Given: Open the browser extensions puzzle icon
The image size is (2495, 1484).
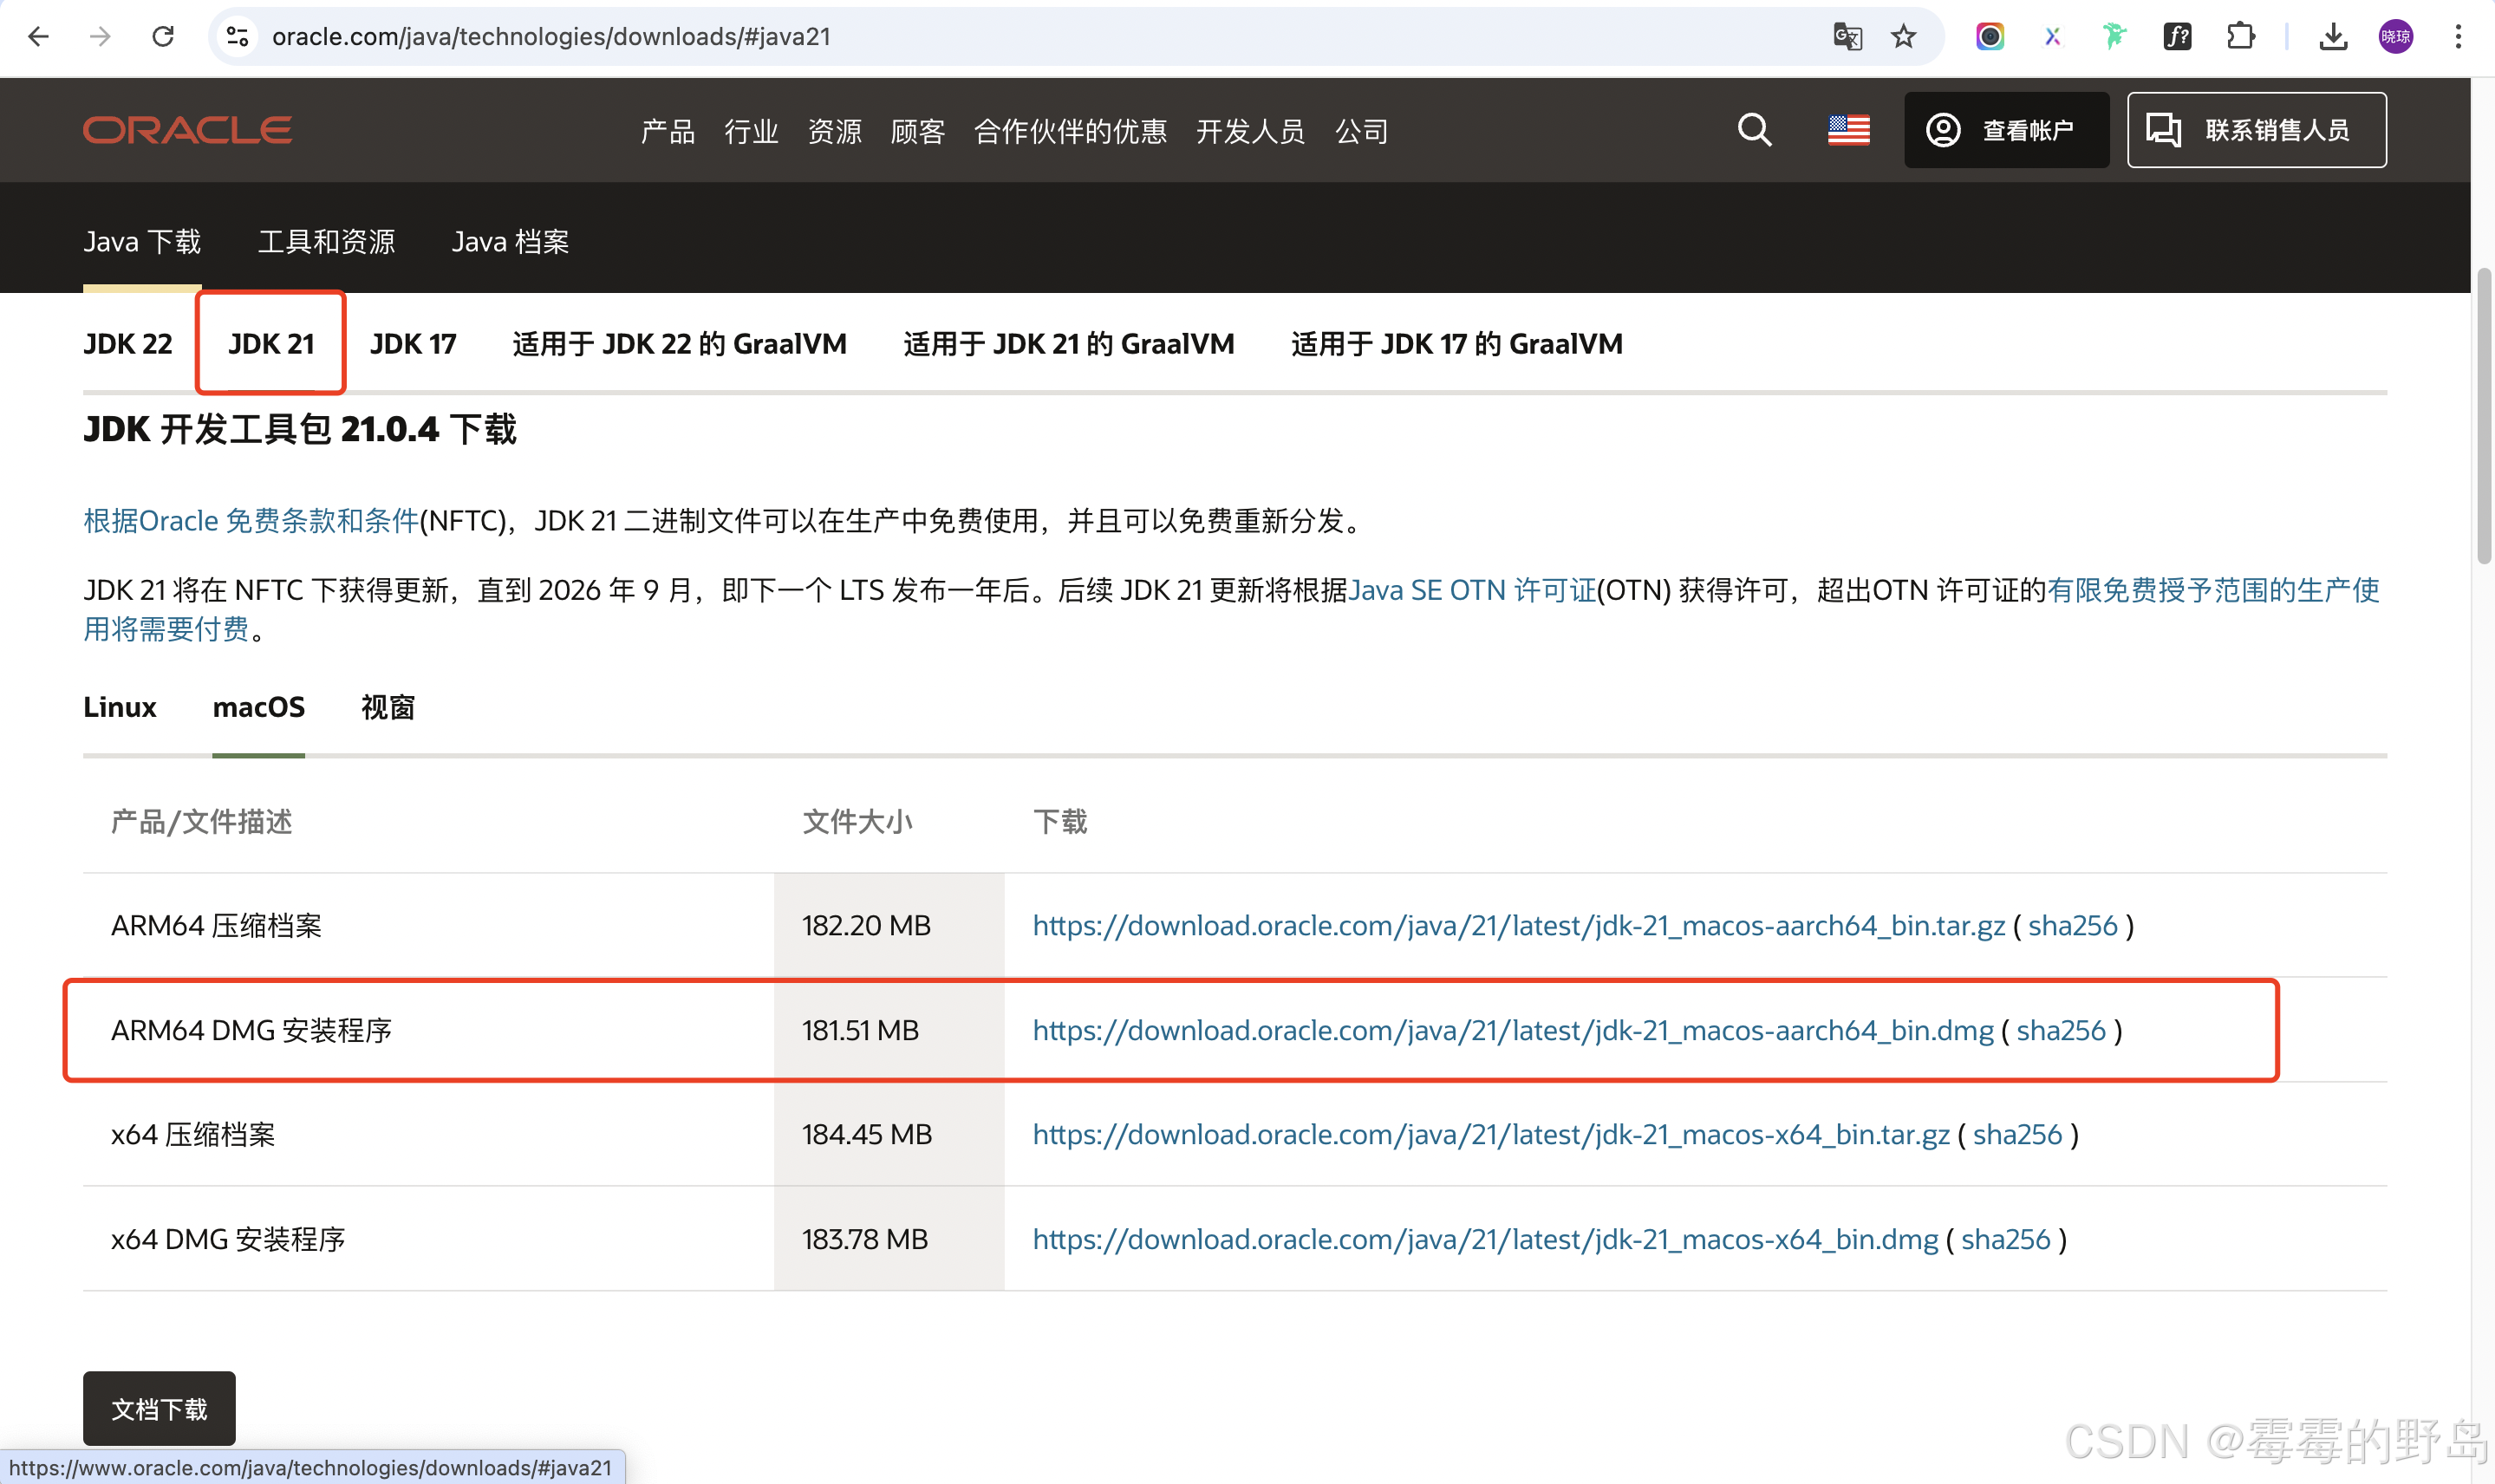Looking at the screenshot, I should pos(2241,37).
